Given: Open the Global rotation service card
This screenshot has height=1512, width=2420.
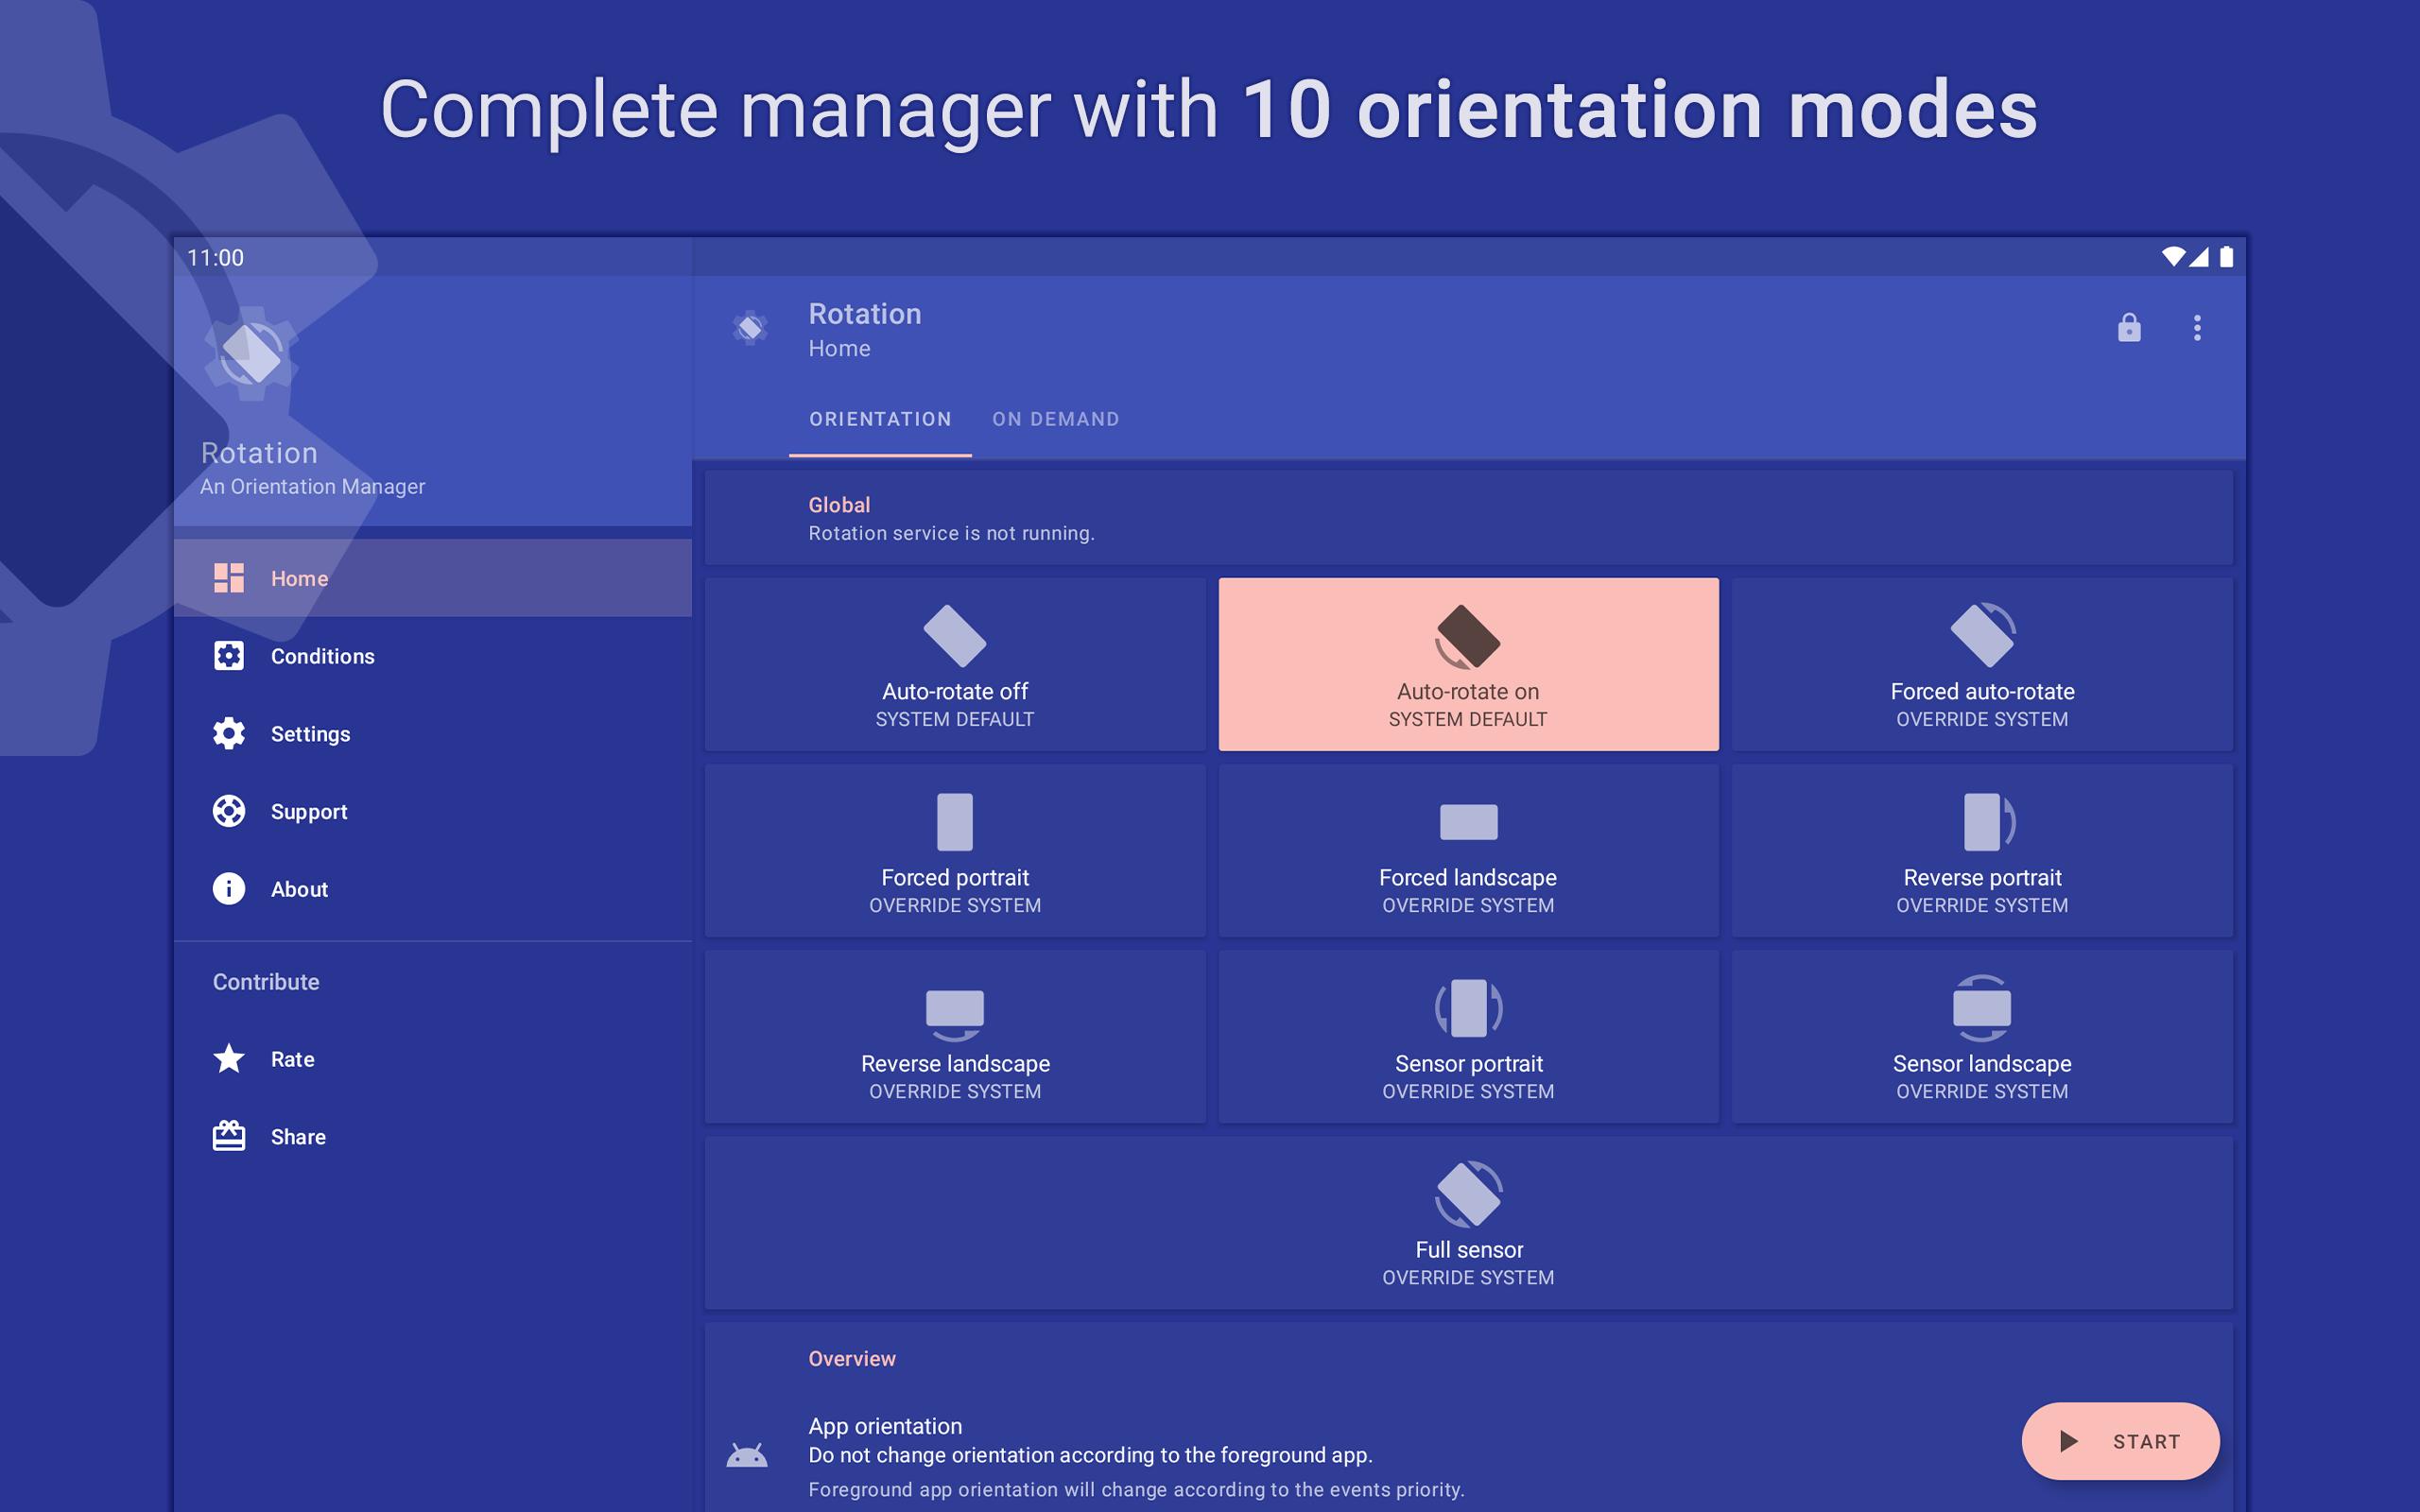Looking at the screenshot, I should click(x=1468, y=518).
